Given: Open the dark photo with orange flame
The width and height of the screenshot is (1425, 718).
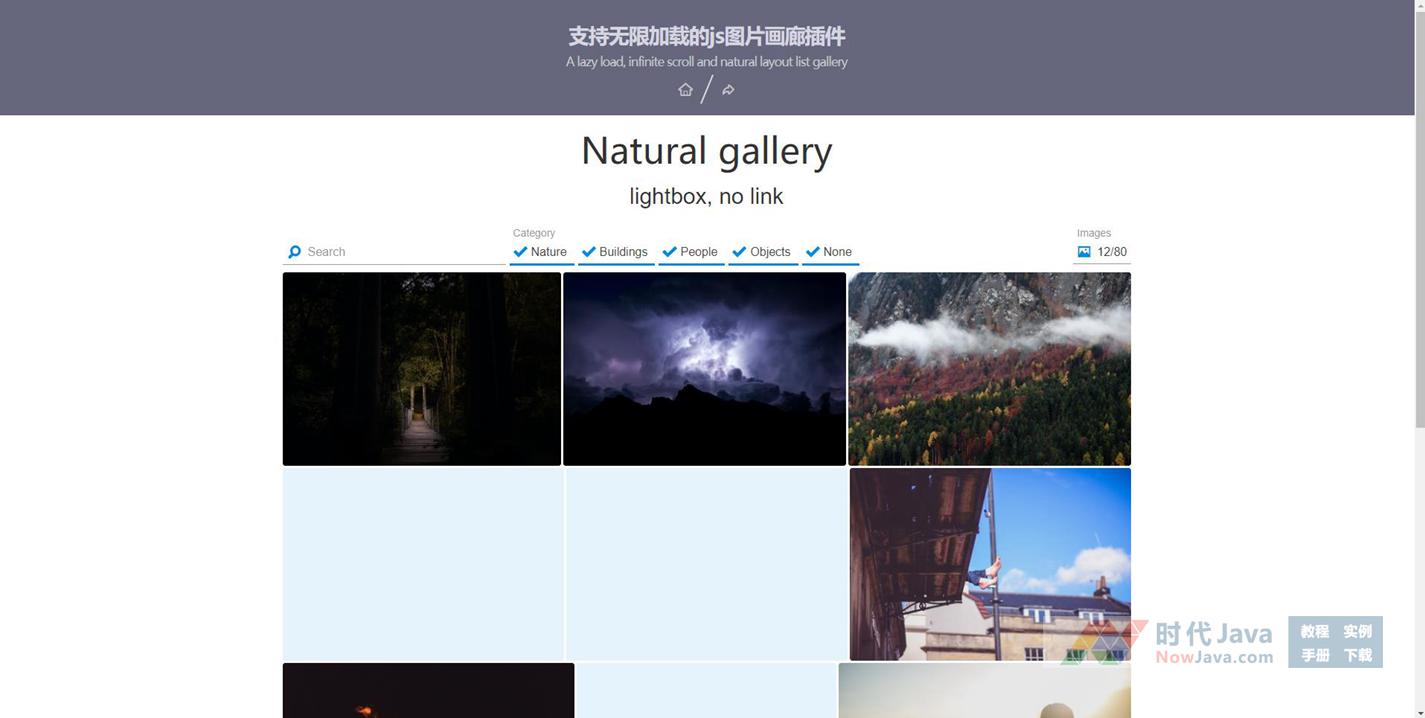Looking at the screenshot, I should [428, 692].
